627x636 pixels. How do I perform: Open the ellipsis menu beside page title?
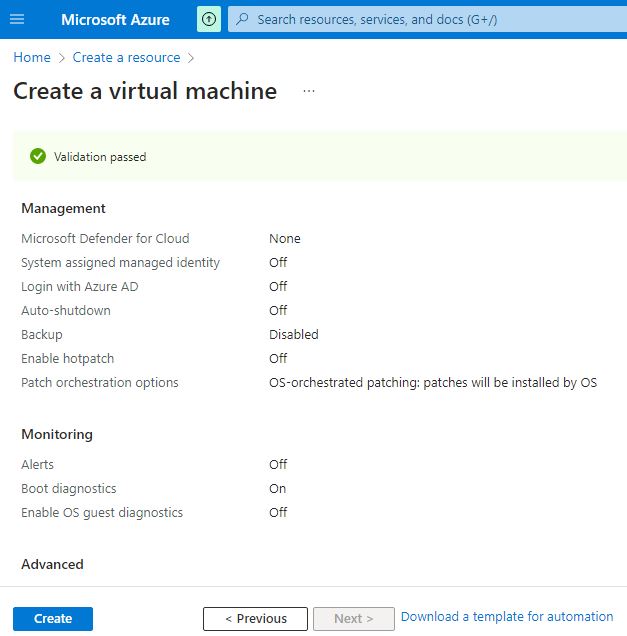(x=309, y=91)
